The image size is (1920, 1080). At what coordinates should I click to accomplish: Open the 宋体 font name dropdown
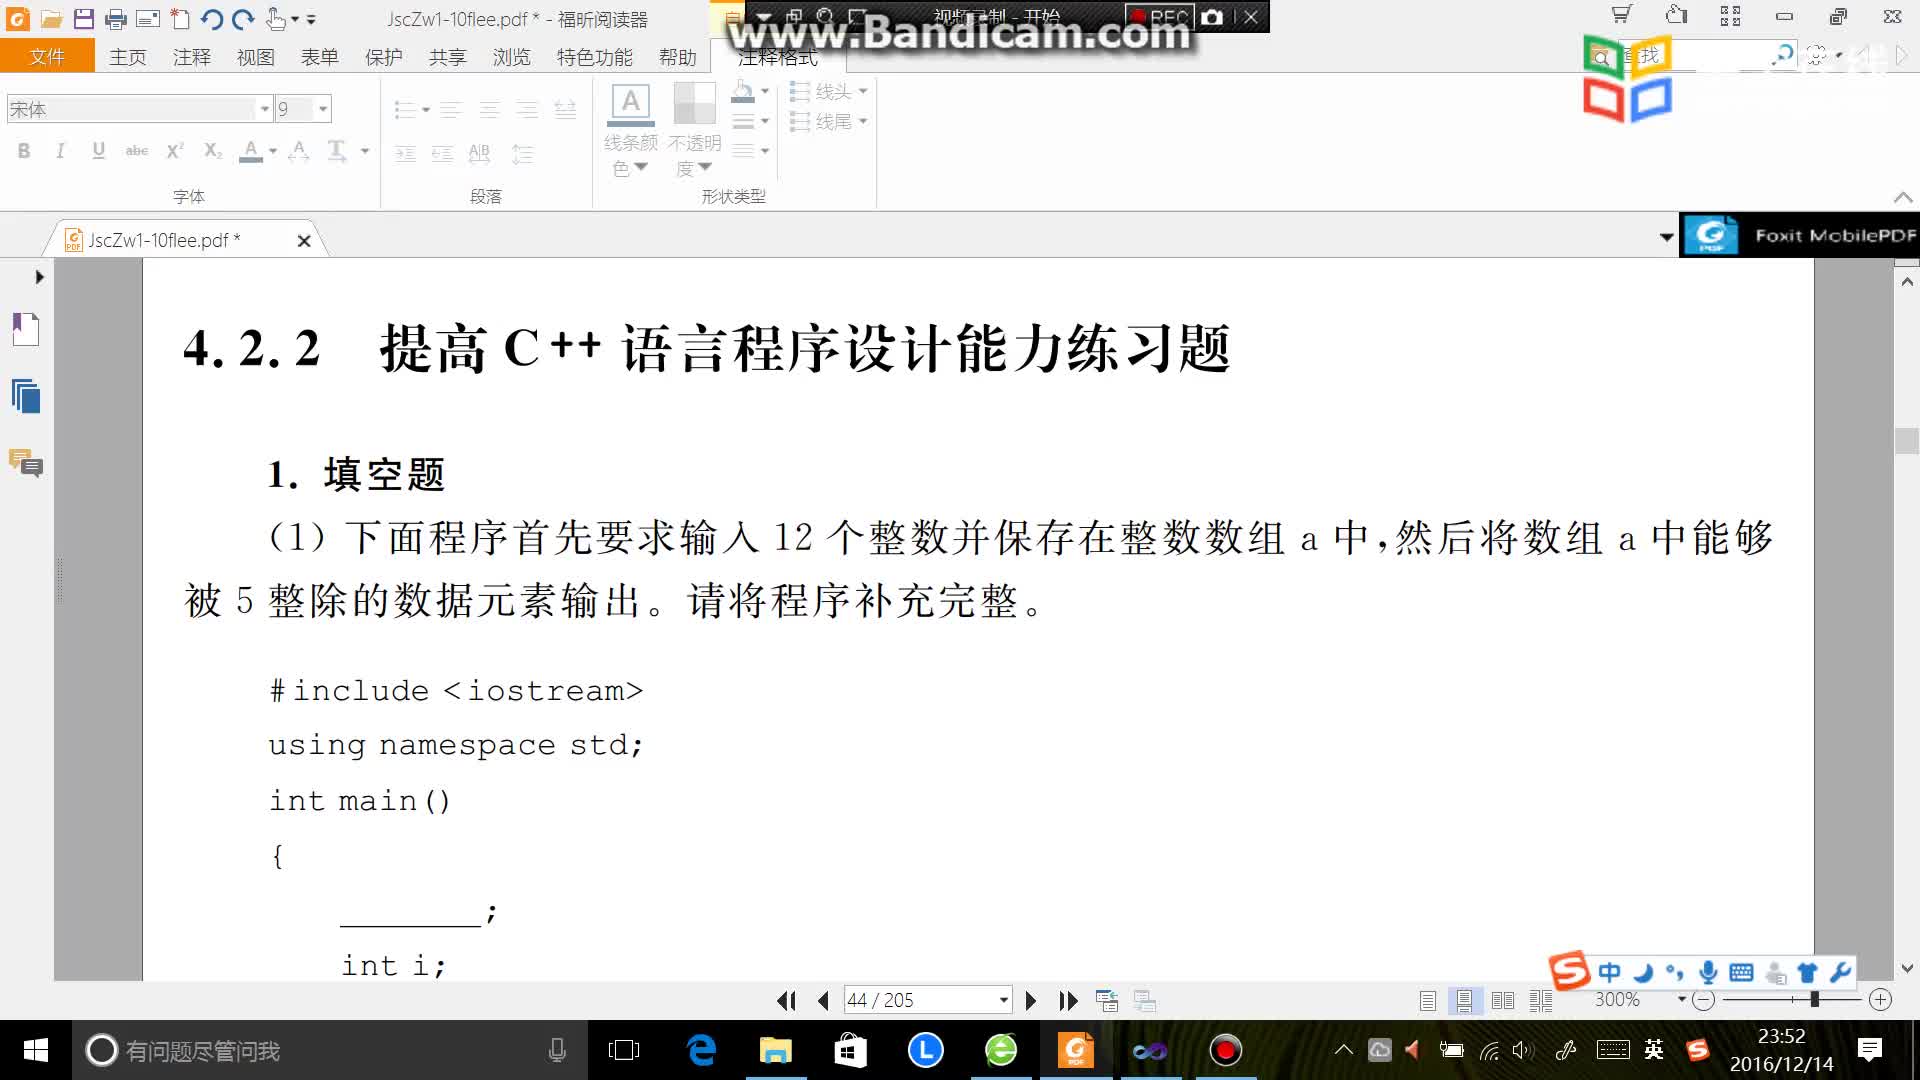[x=265, y=109]
